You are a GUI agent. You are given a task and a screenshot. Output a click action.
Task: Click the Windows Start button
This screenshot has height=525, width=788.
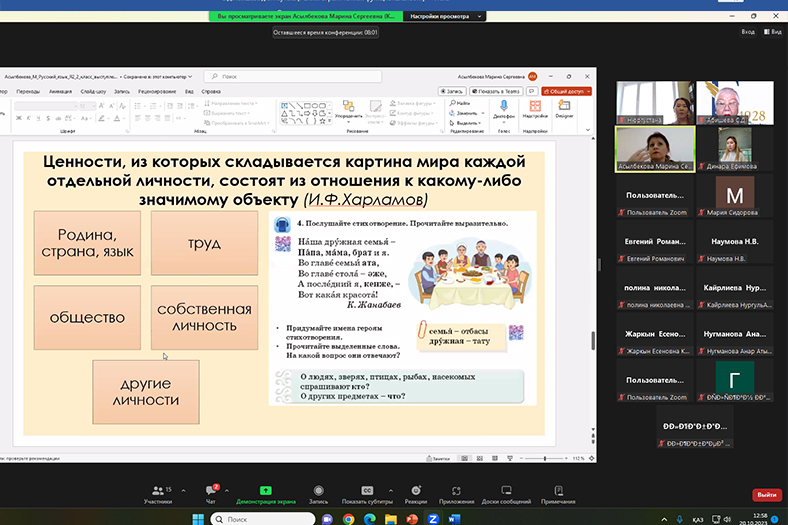198,519
